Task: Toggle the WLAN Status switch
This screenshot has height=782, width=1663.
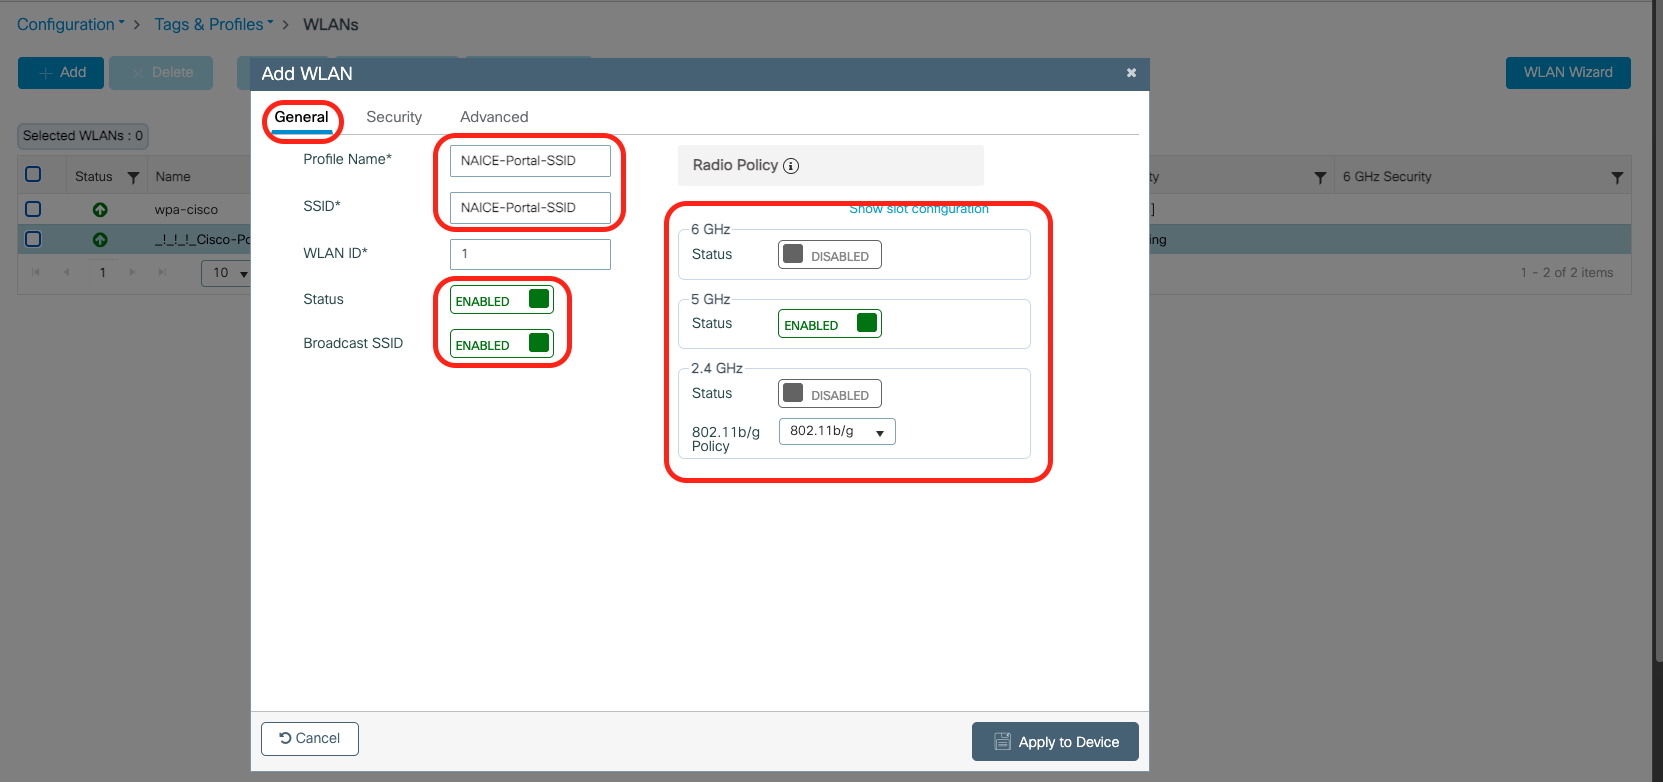Action: tap(502, 300)
